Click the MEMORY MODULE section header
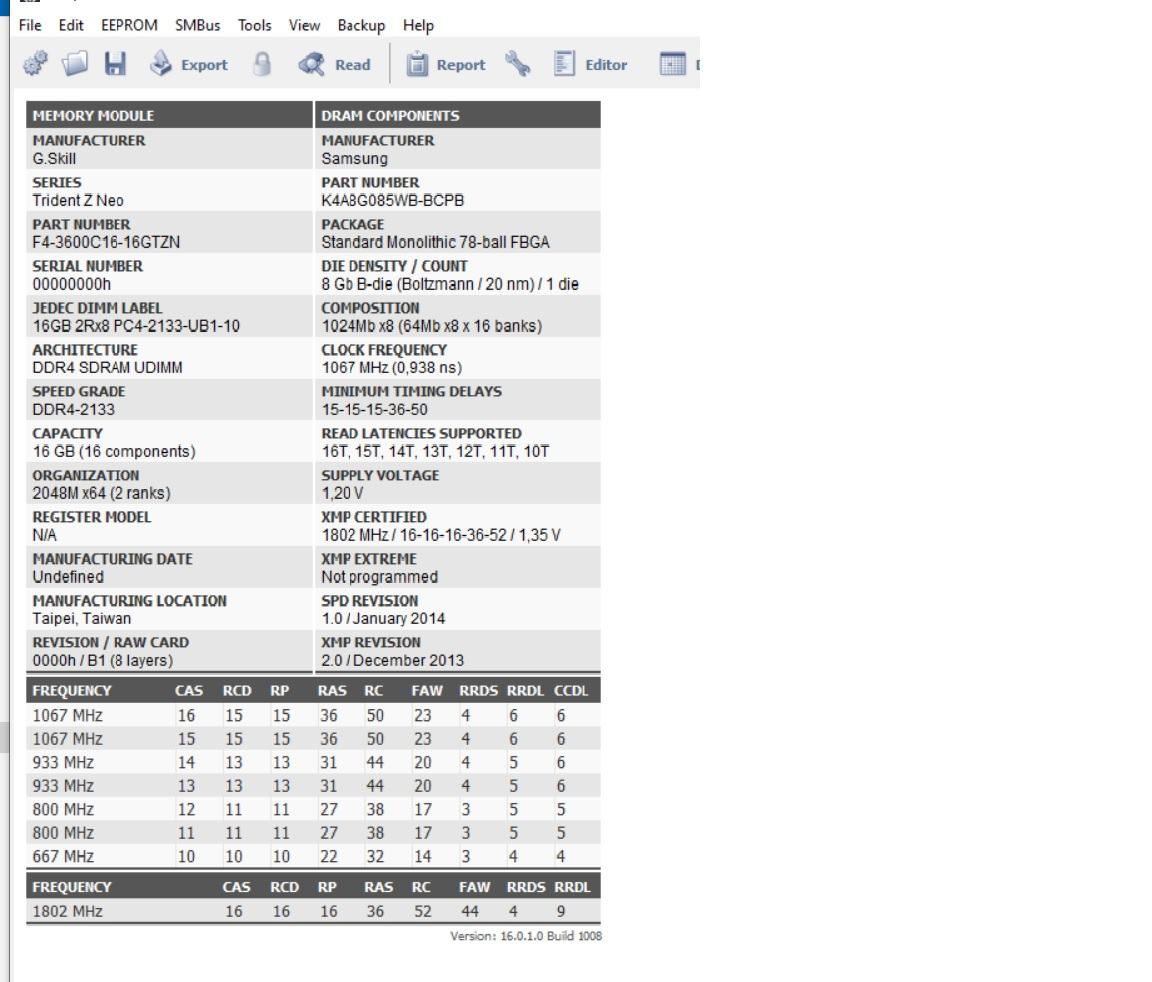This screenshot has height=982, width=1152. coord(169,115)
